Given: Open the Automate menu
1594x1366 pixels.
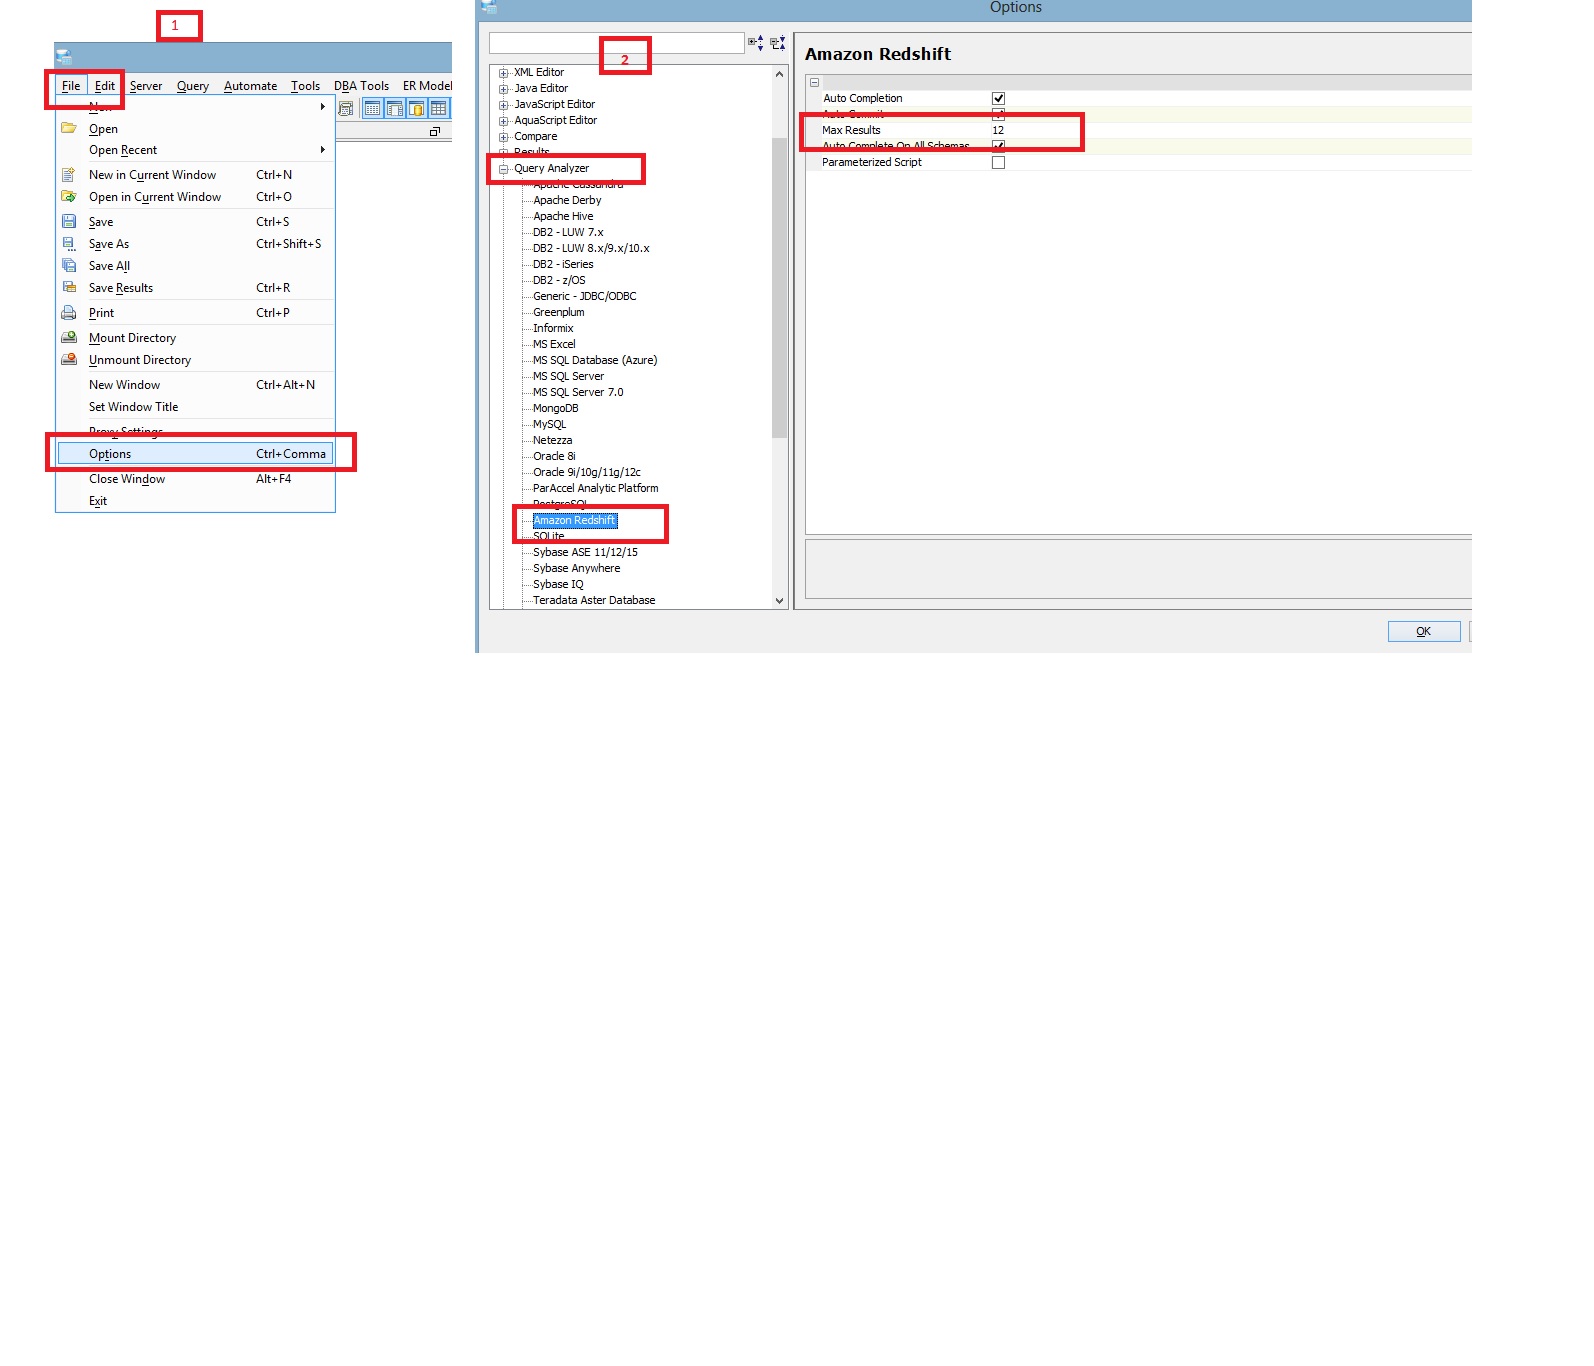Looking at the screenshot, I should pyautogui.click(x=250, y=86).
